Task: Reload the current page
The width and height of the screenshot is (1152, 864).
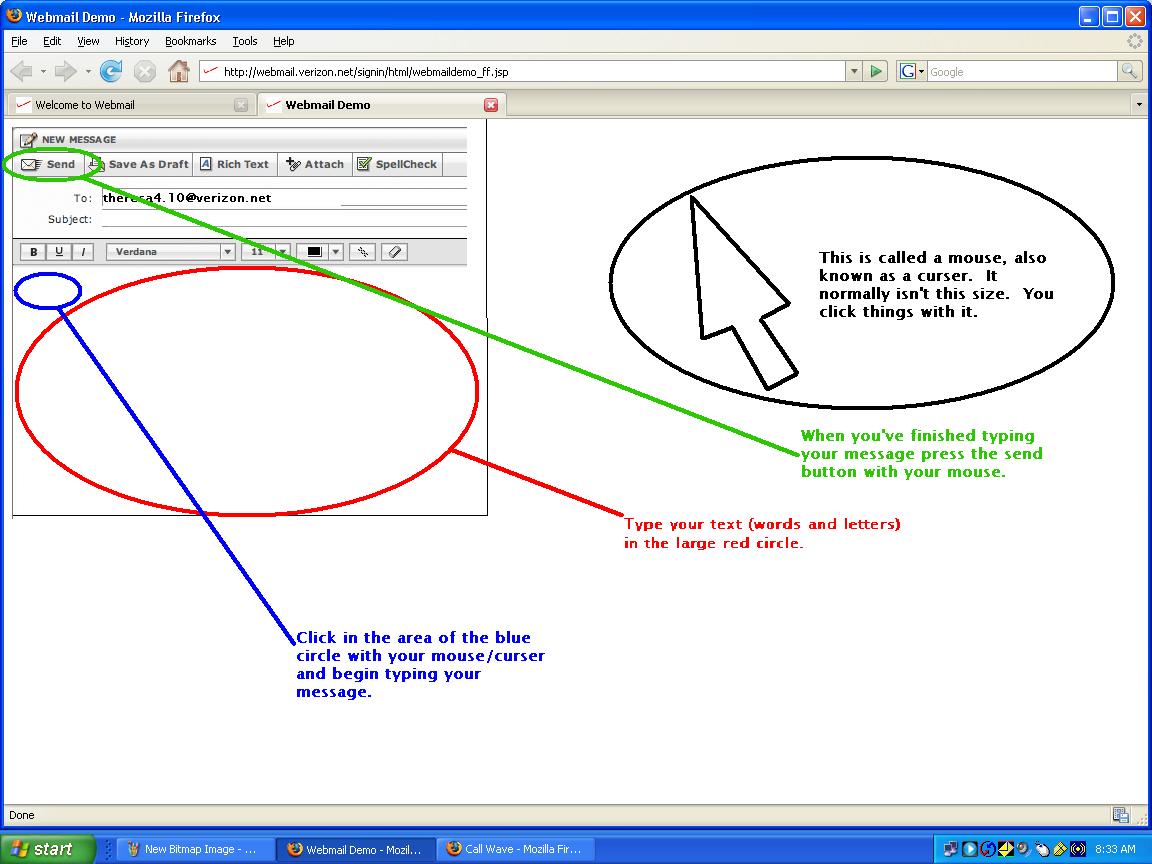Action: pyautogui.click(x=111, y=71)
